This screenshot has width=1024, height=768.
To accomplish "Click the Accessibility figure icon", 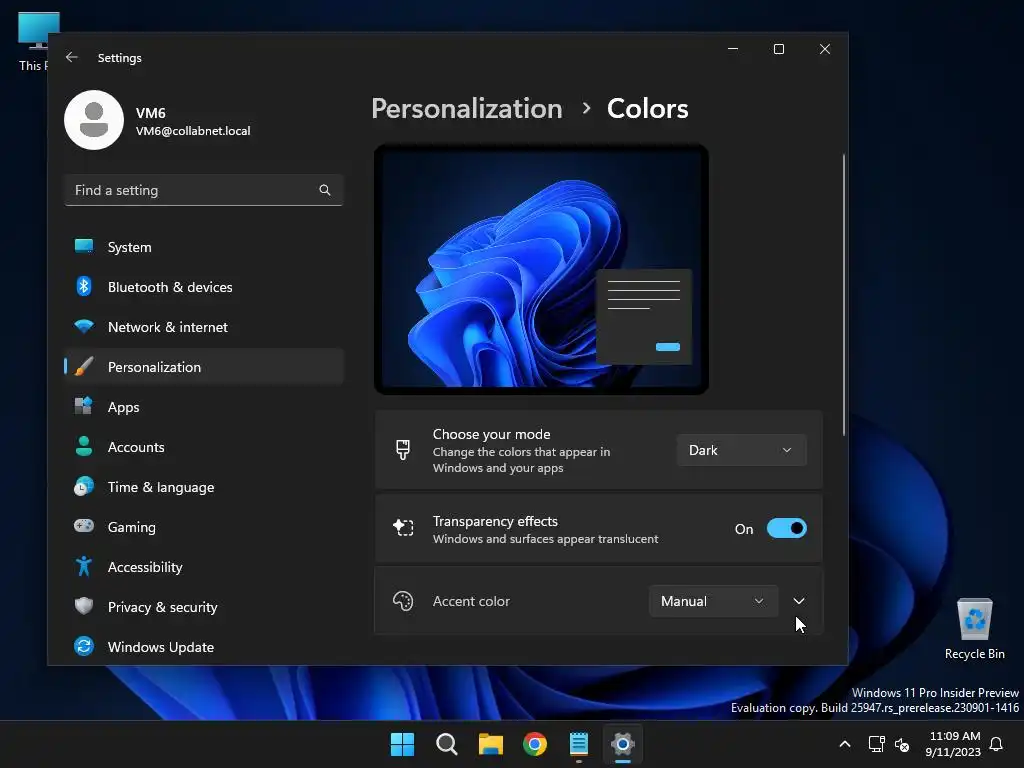I will (x=84, y=566).
